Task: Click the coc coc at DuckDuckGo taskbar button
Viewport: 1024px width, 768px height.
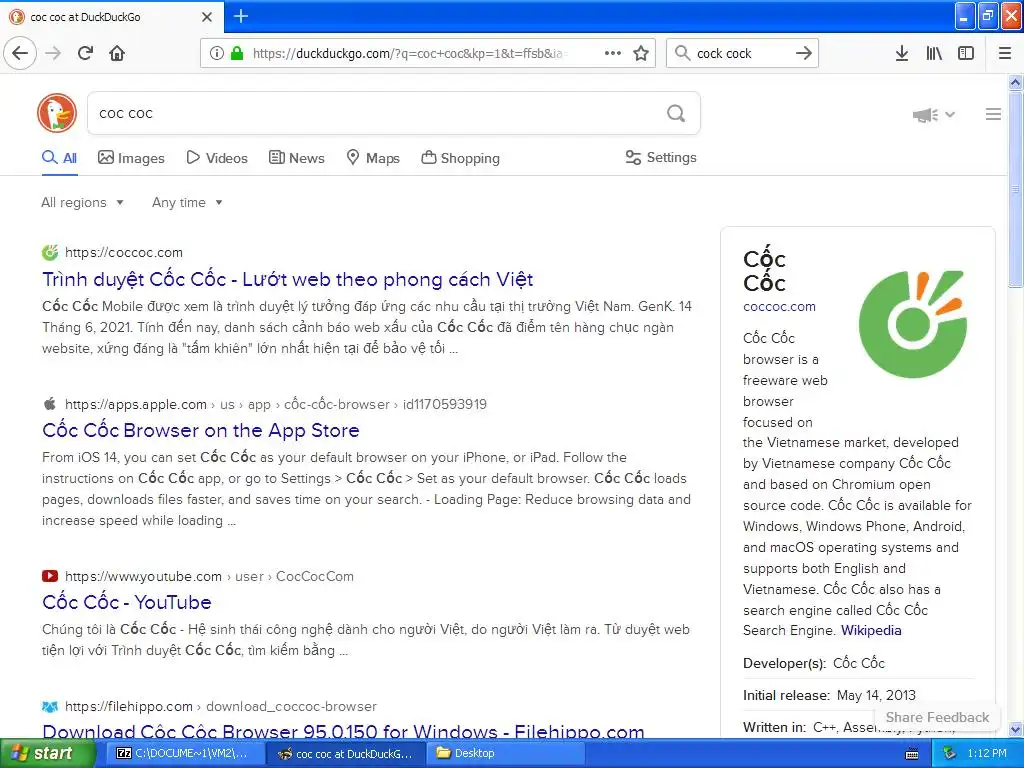Action: (345, 753)
